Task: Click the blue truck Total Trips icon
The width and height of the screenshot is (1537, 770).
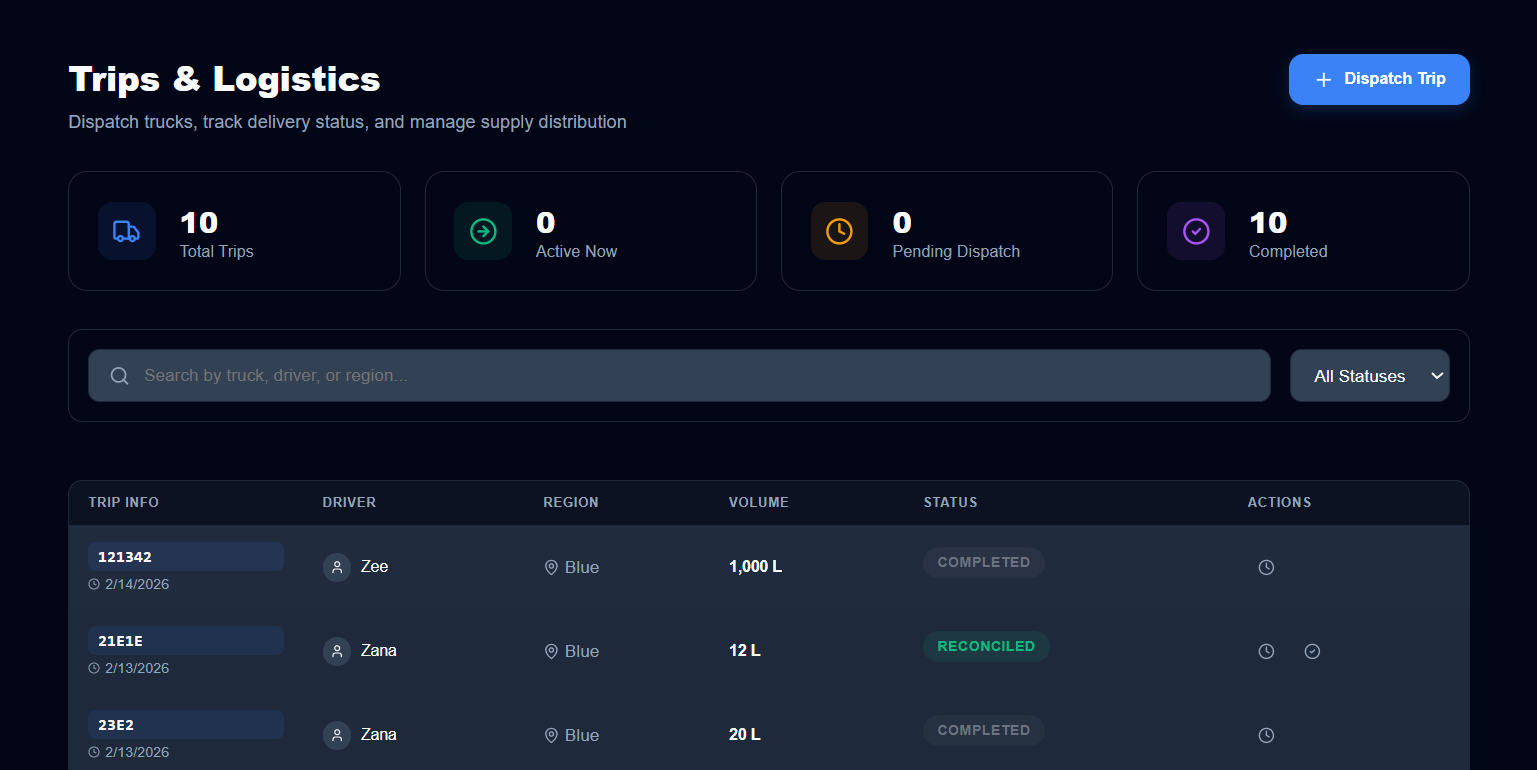Action: pos(127,231)
